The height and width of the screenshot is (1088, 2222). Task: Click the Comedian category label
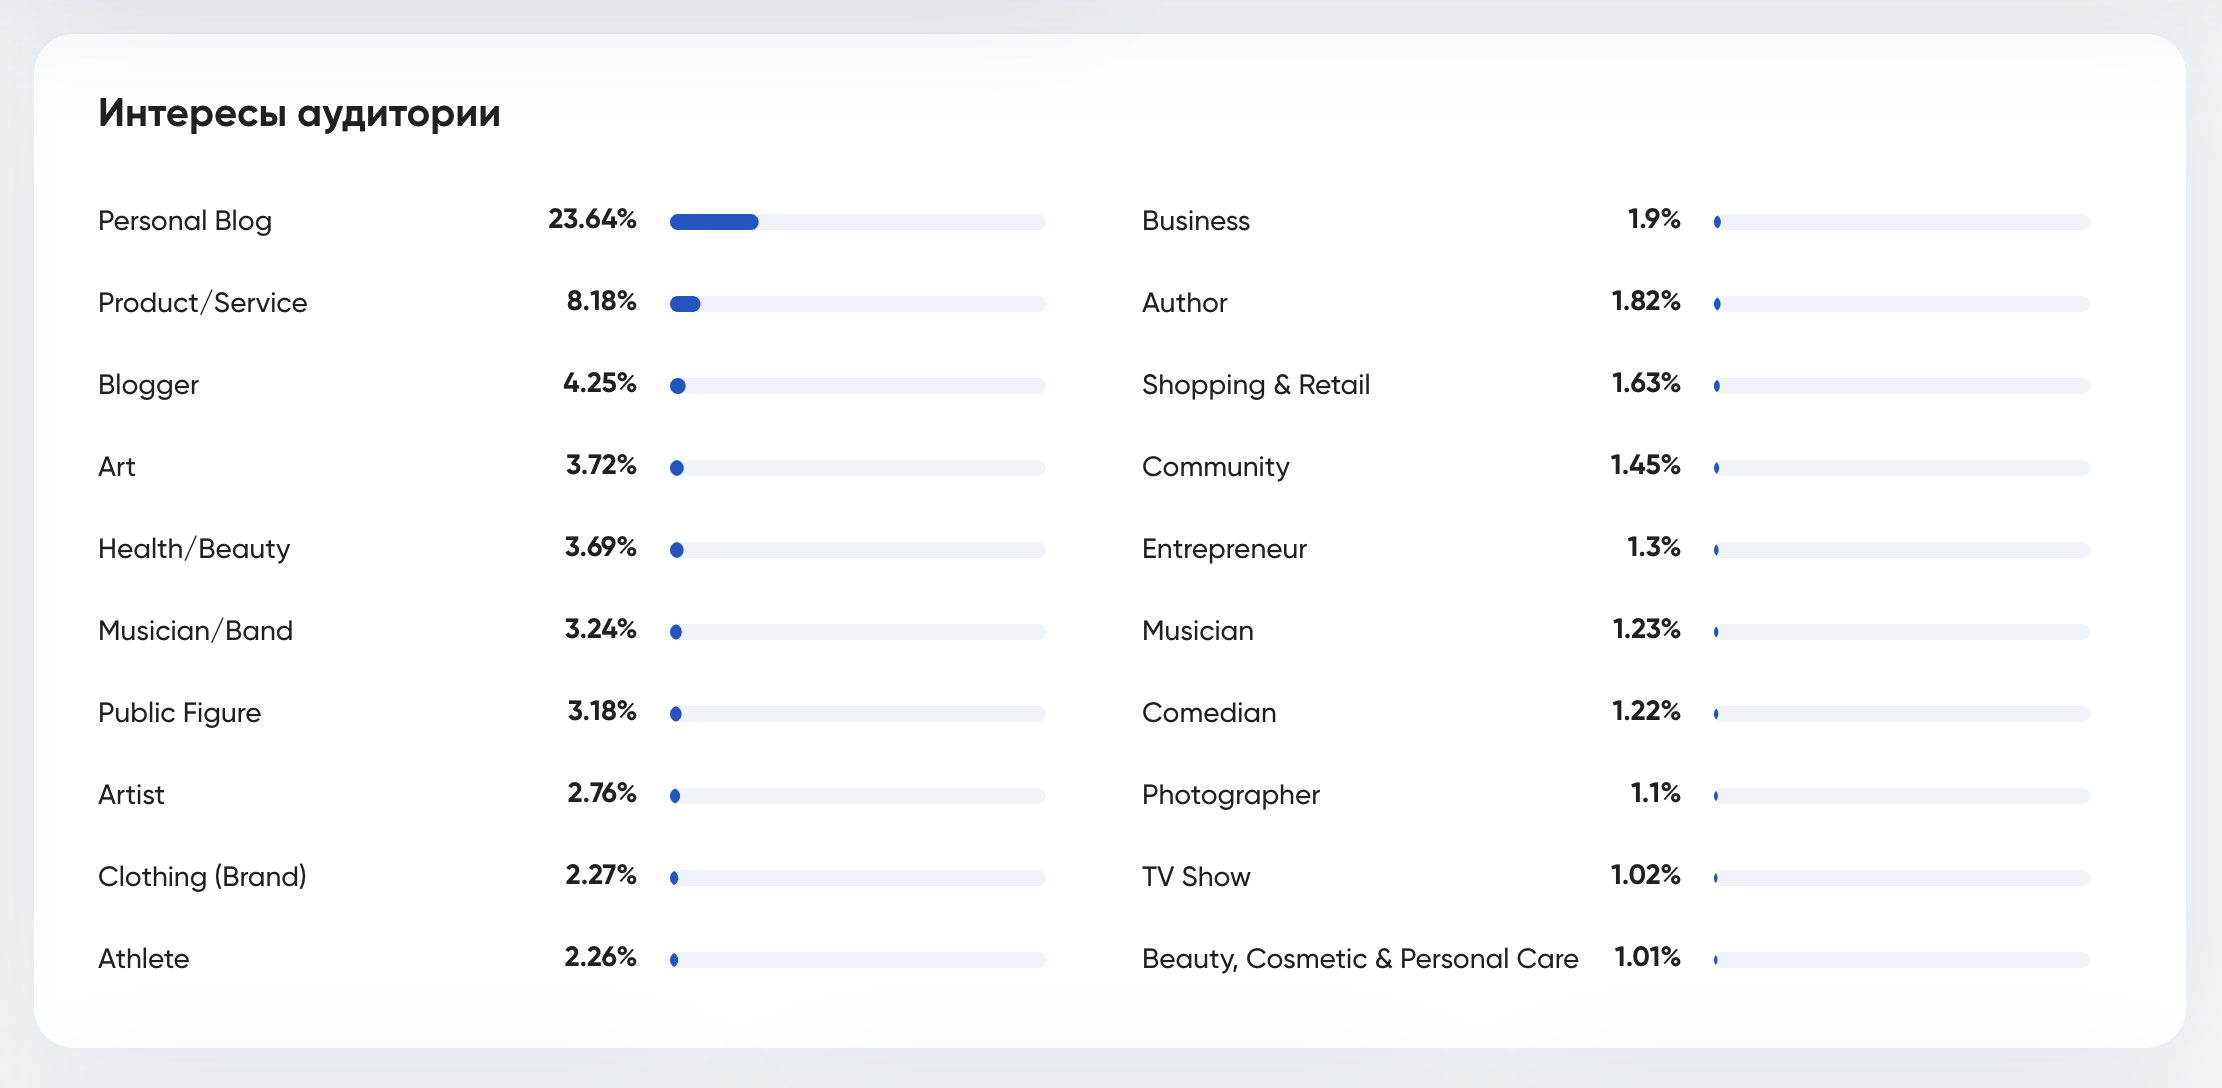point(1208,713)
